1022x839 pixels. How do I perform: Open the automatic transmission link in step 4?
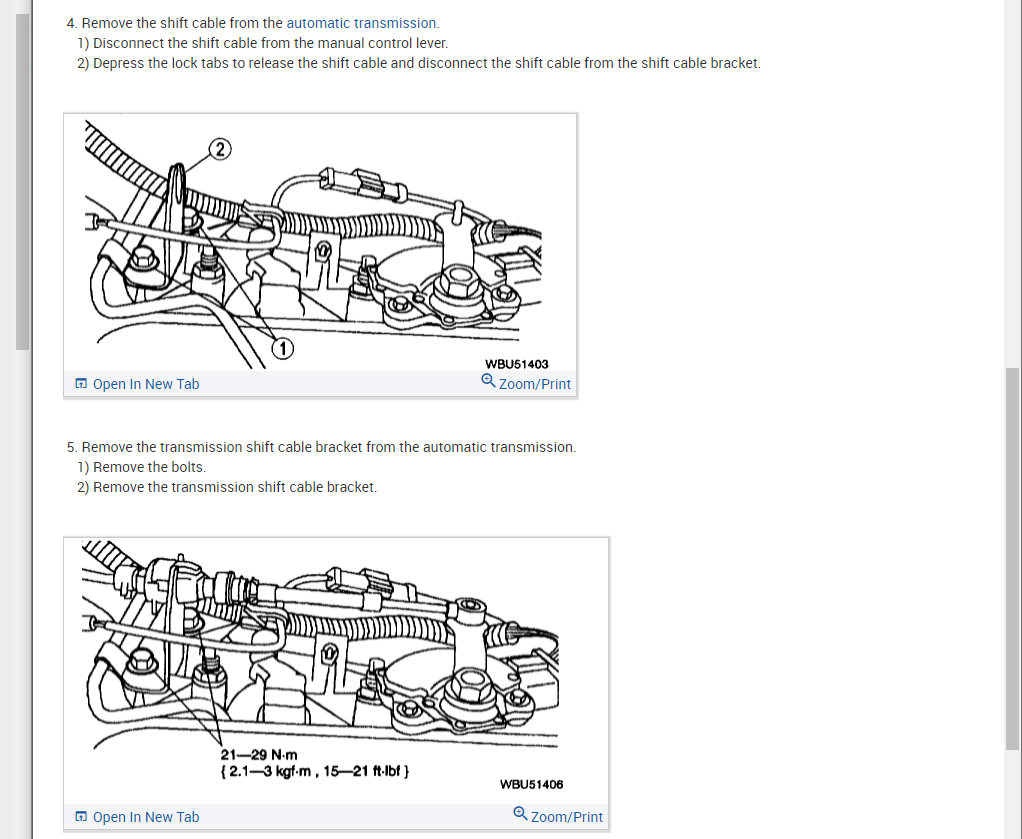362,23
